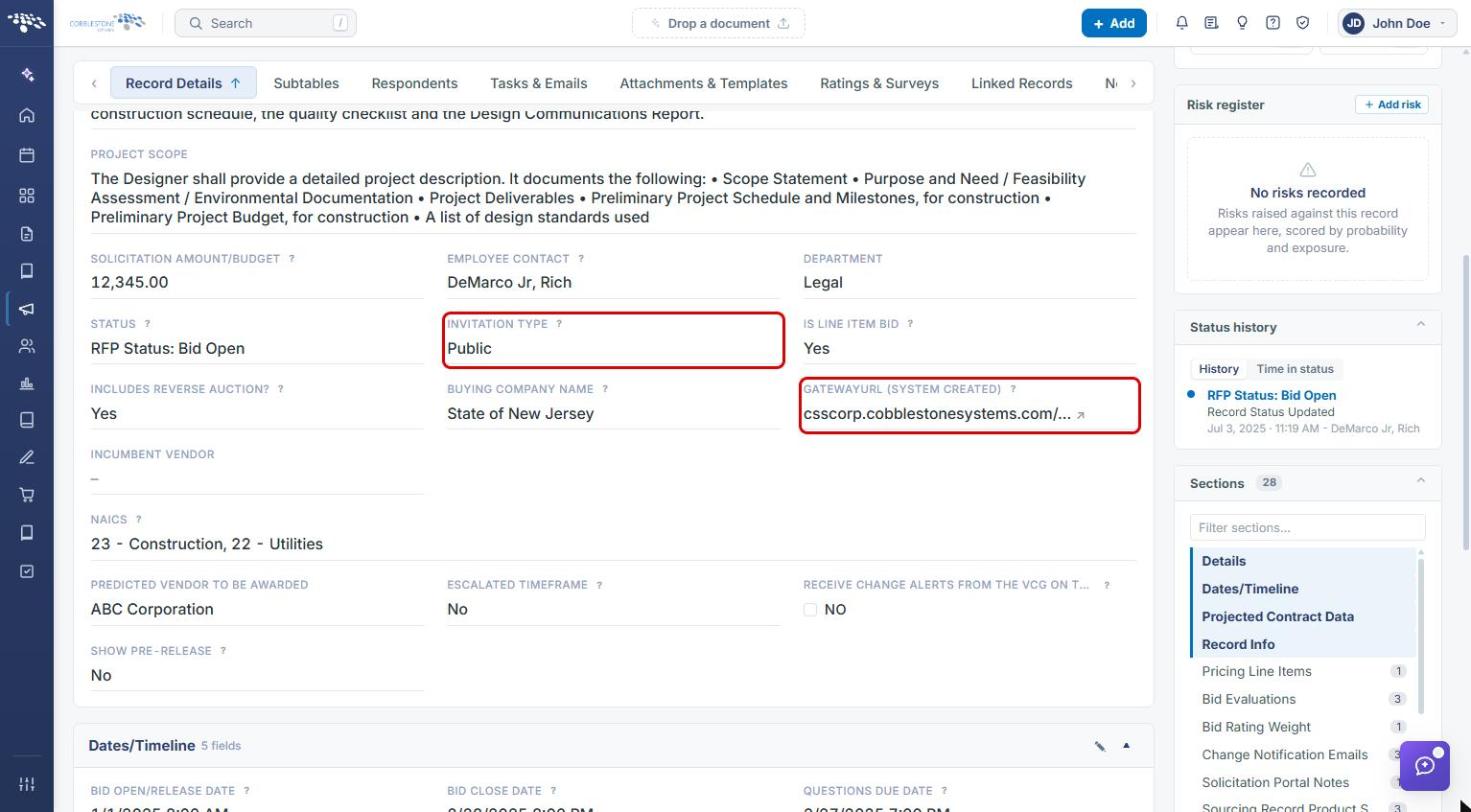The image size is (1471, 812).
Task: Open the bar chart icon in the sidebar
Action: pos(27,383)
